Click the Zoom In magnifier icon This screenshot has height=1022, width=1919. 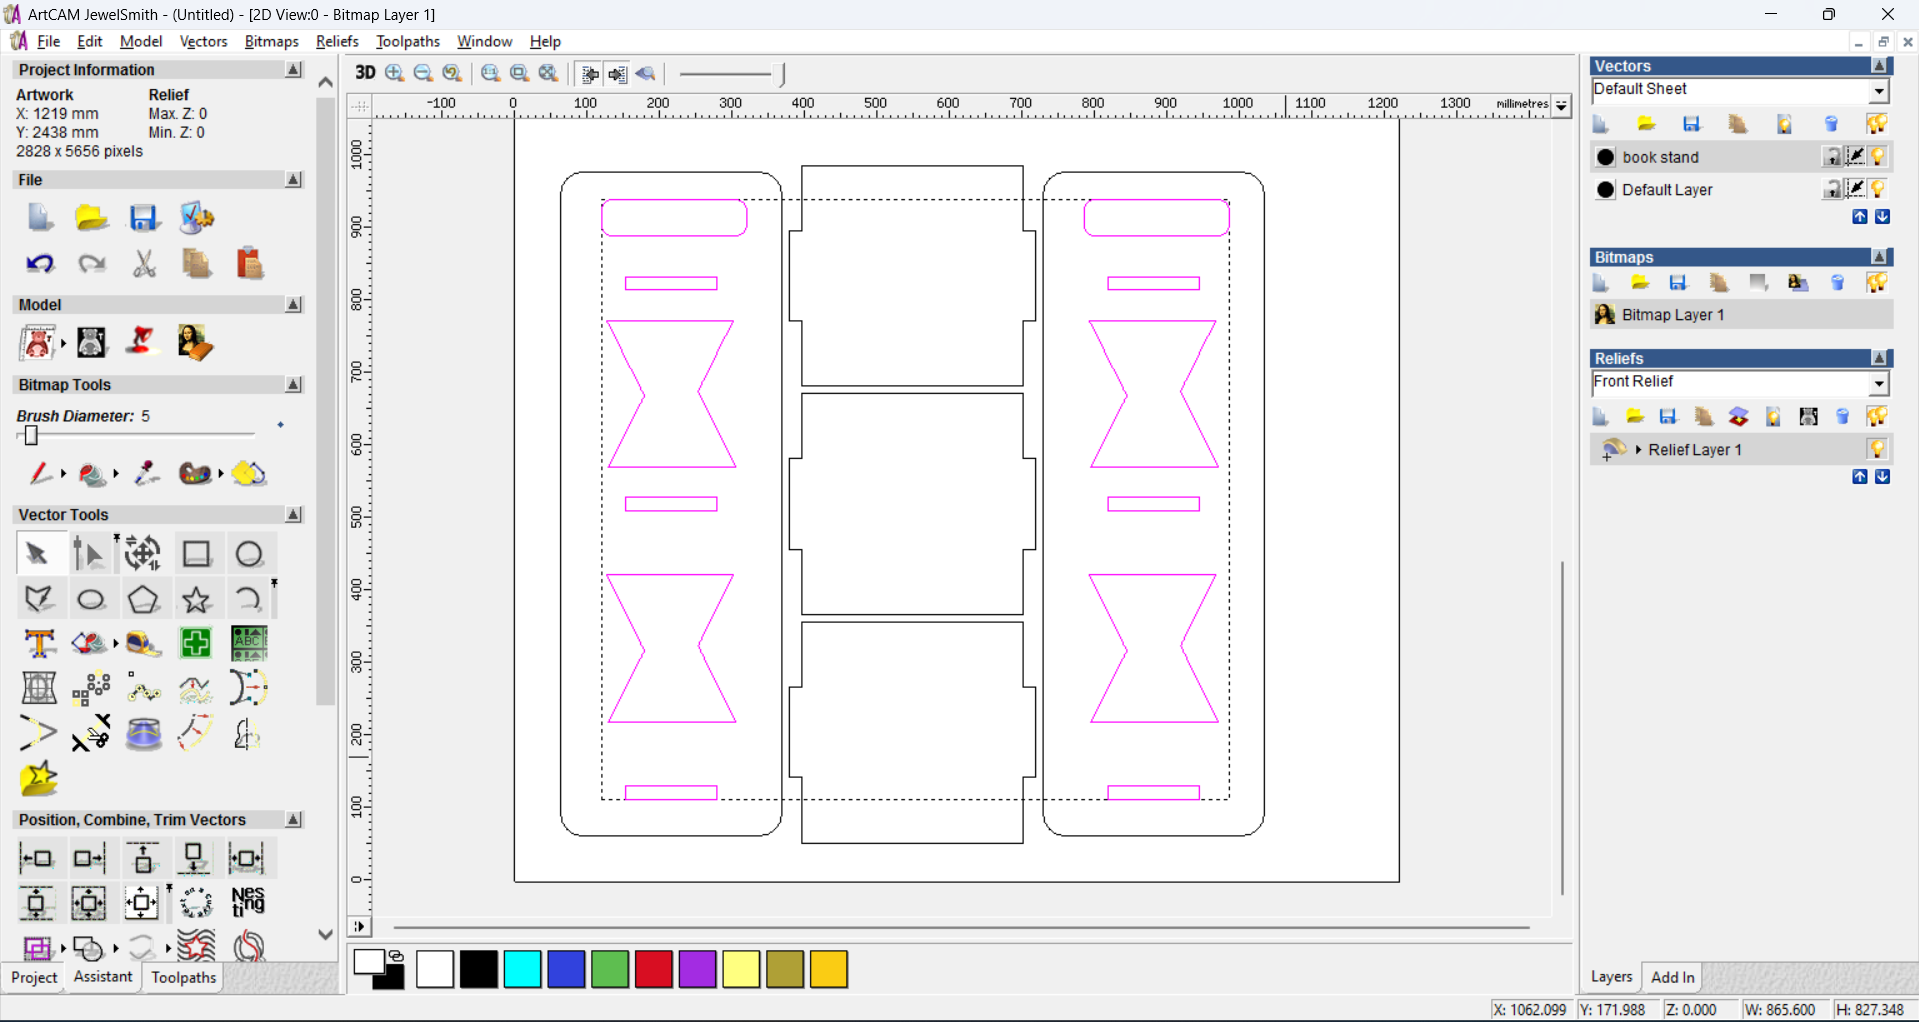(x=395, y=73)
